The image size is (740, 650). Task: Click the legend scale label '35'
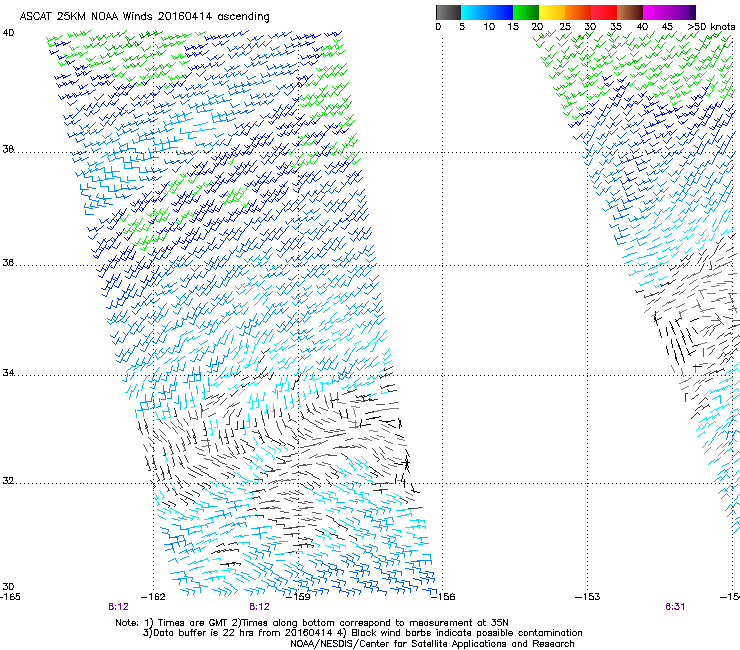click(616, 27)
